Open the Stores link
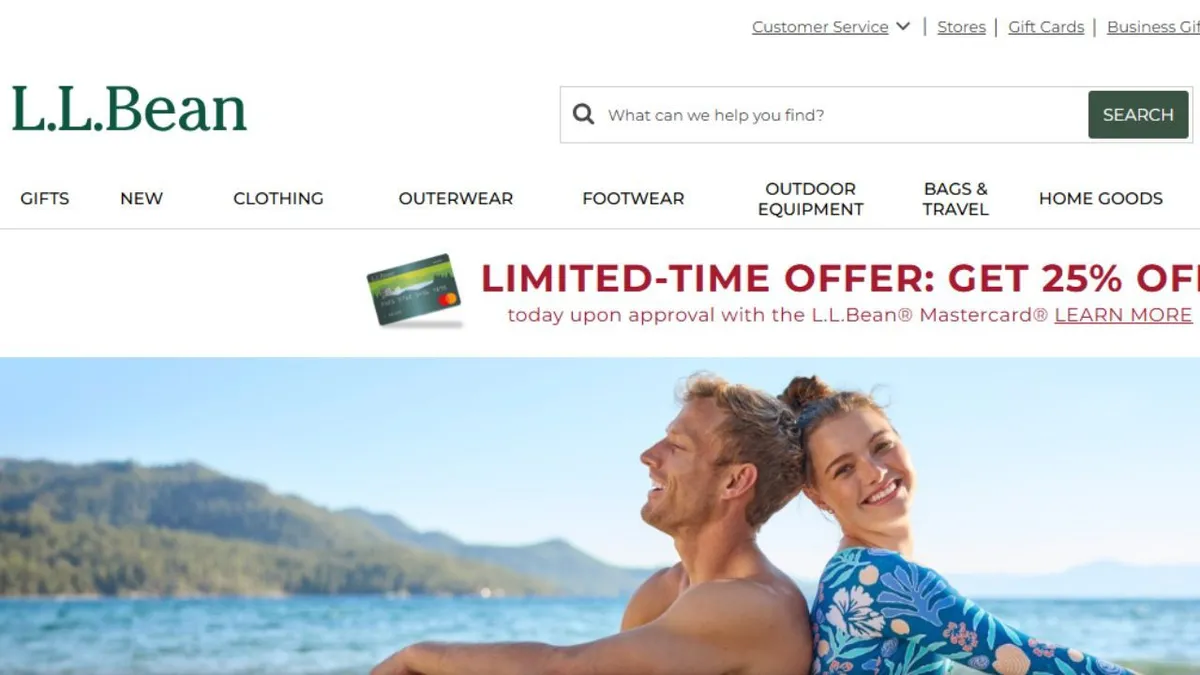1200x675 pixels. pyautogui.click(x=961, y=27)
